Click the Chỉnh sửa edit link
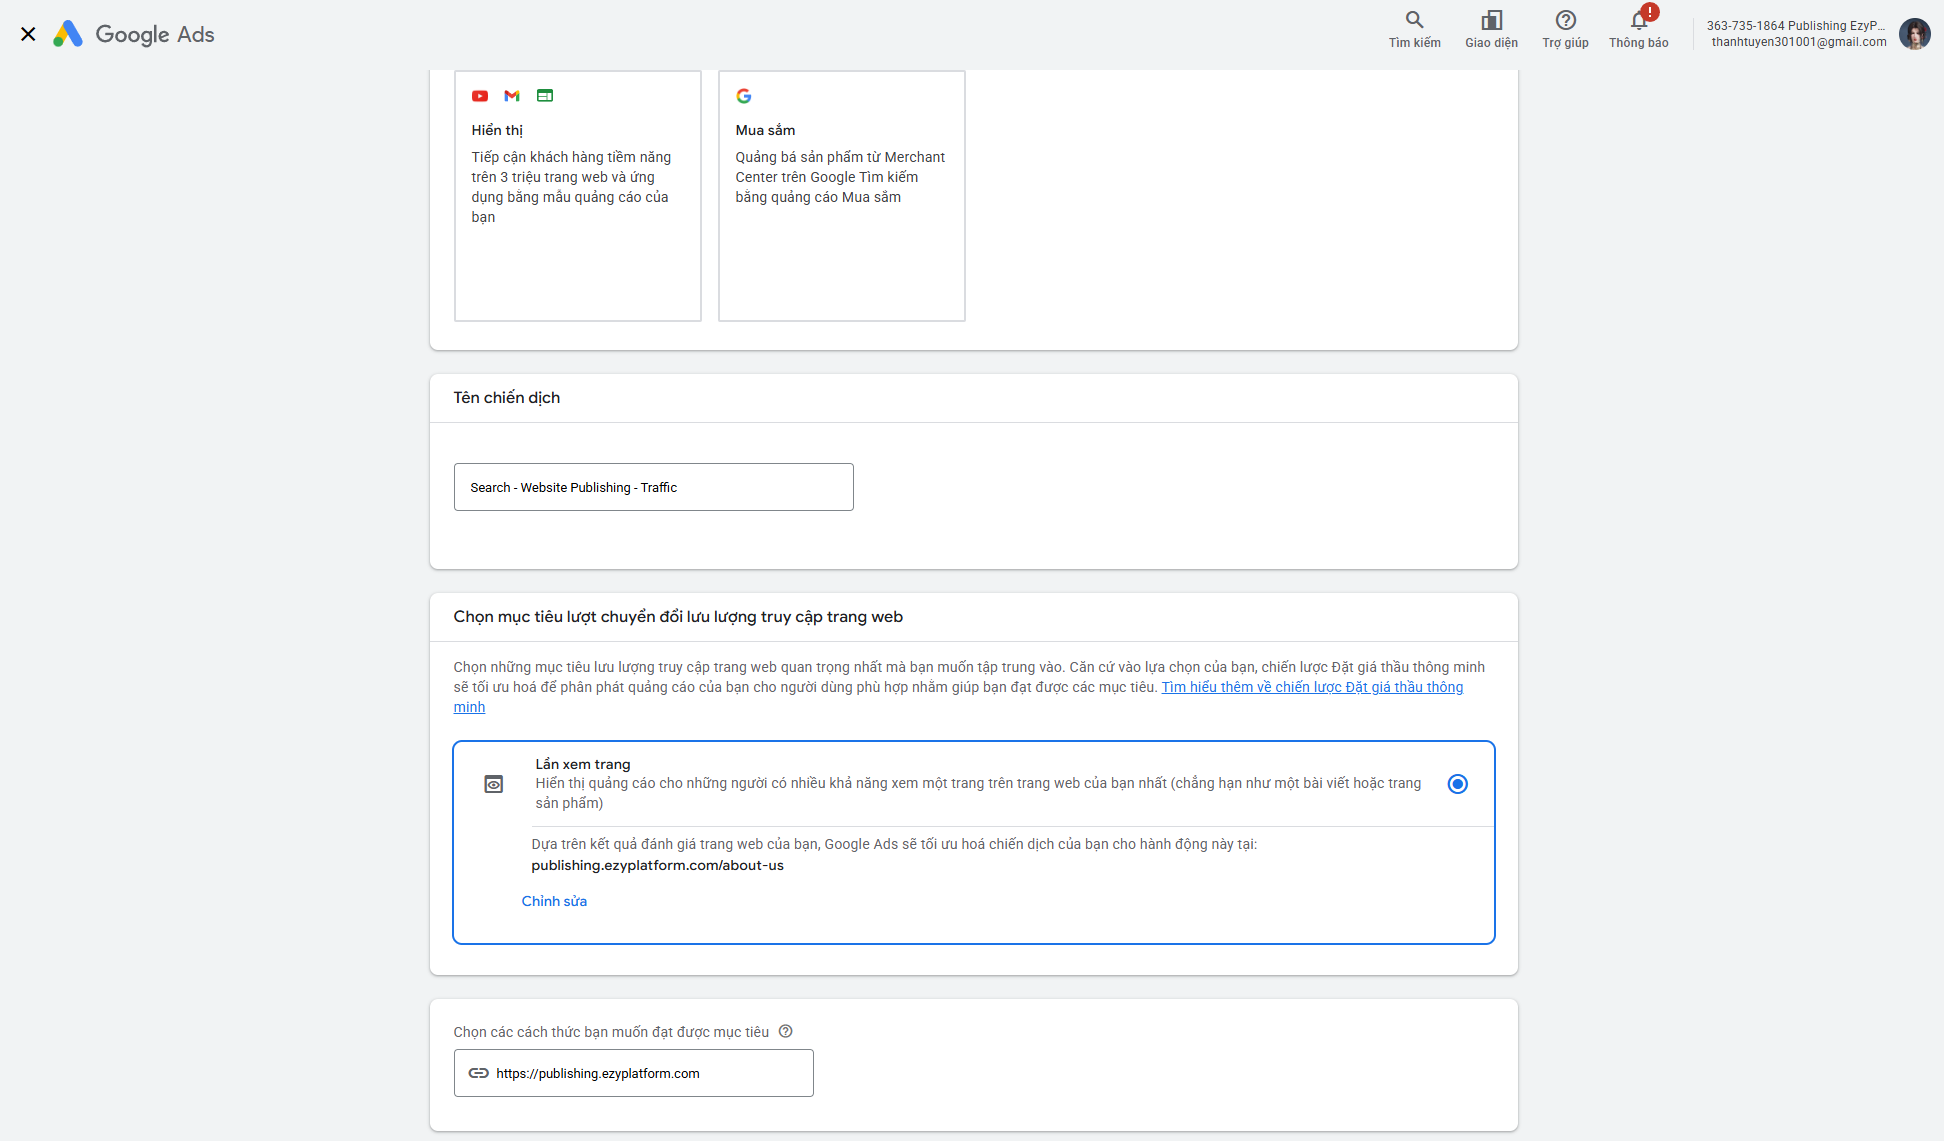The width and height of the screenshot is (1944, 1141). tap(554, 901)
